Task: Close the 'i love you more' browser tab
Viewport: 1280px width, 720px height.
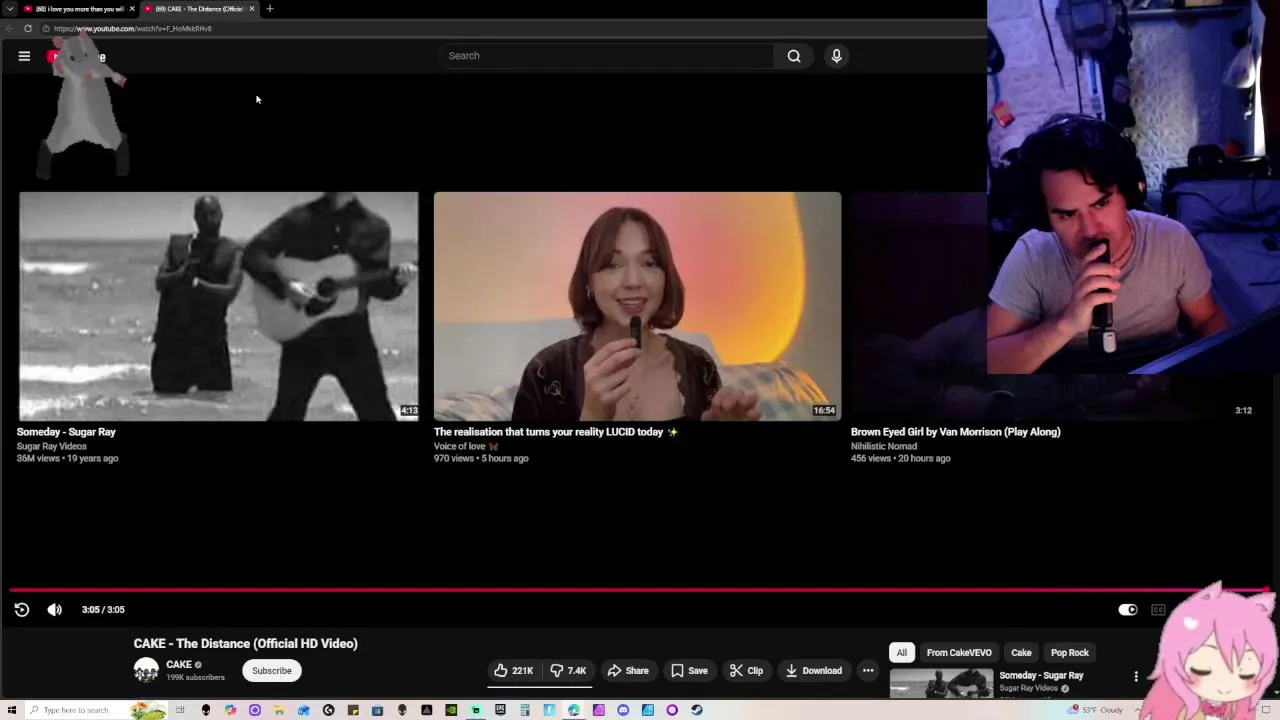Action: (131, 9)
